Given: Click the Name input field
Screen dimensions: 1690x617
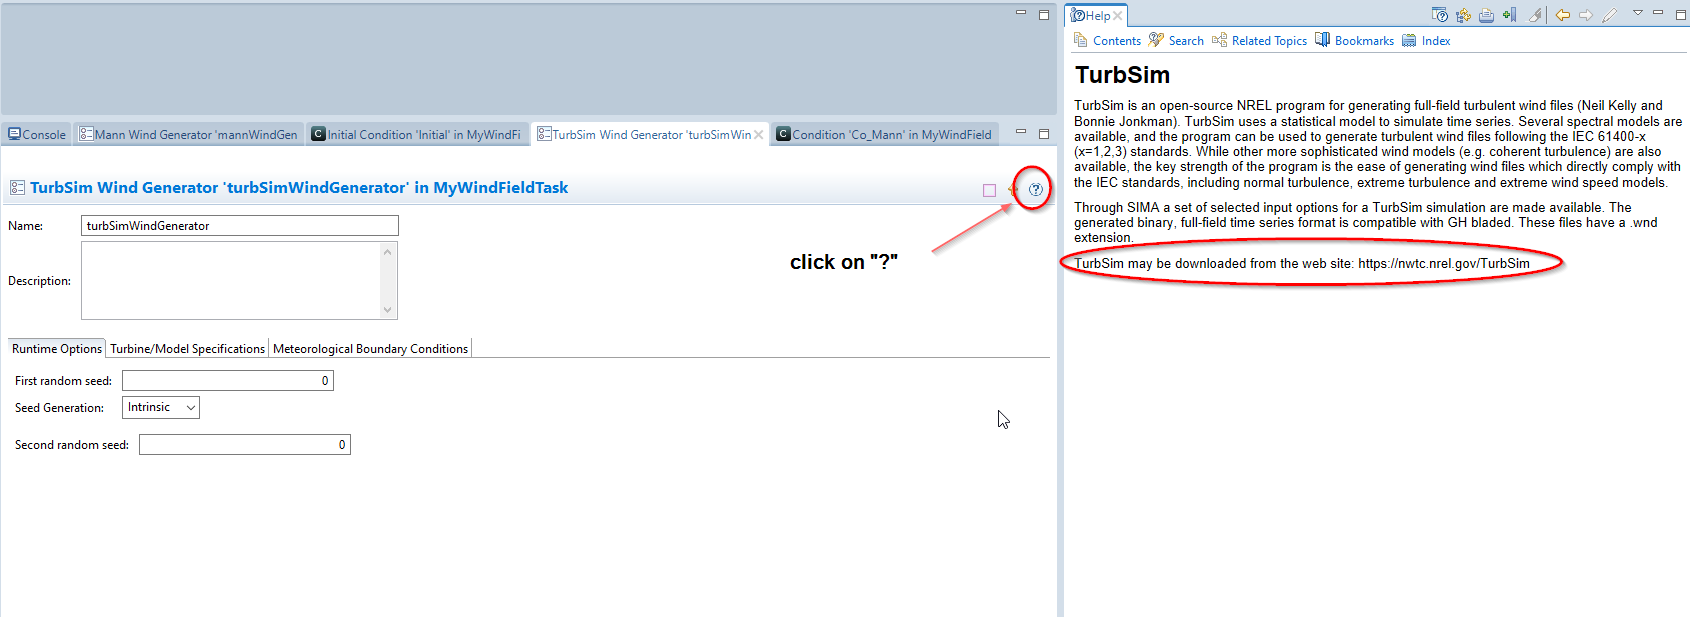Looking at the screenshot, I should pyautogui.click(x=240, y=226).
